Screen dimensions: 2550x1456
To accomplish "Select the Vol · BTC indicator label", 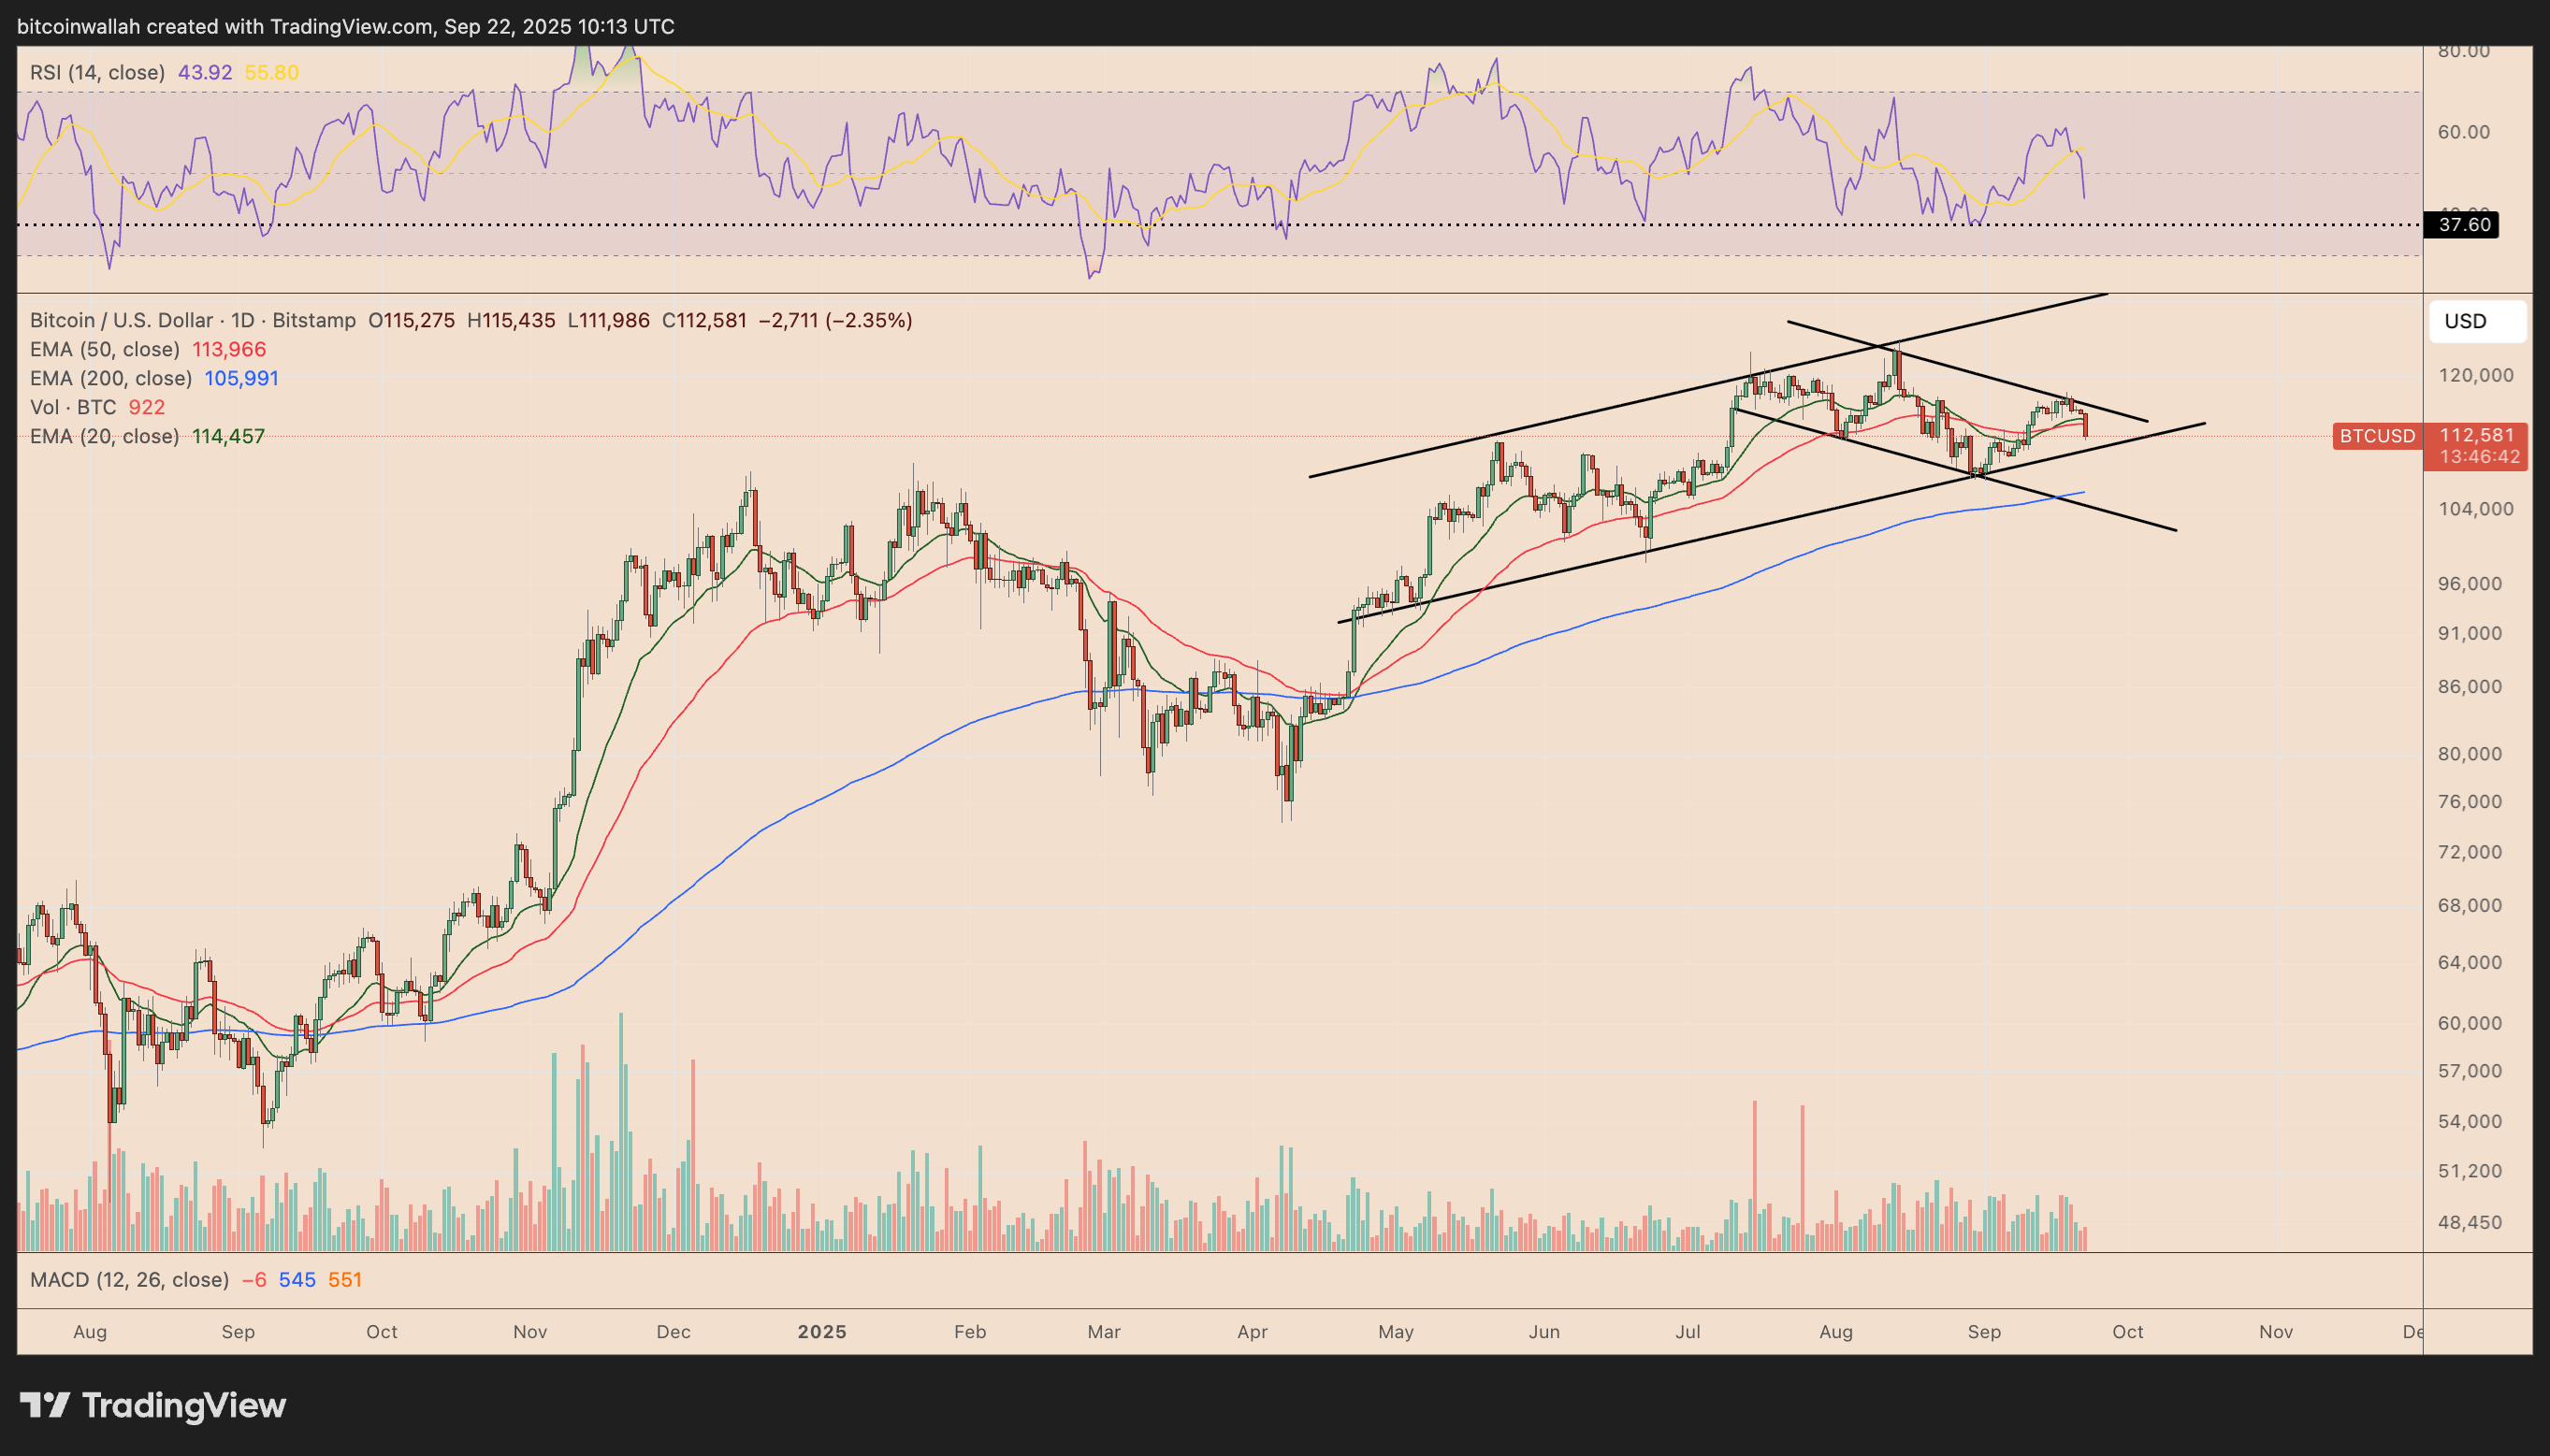I will click(x=73, y=407).
